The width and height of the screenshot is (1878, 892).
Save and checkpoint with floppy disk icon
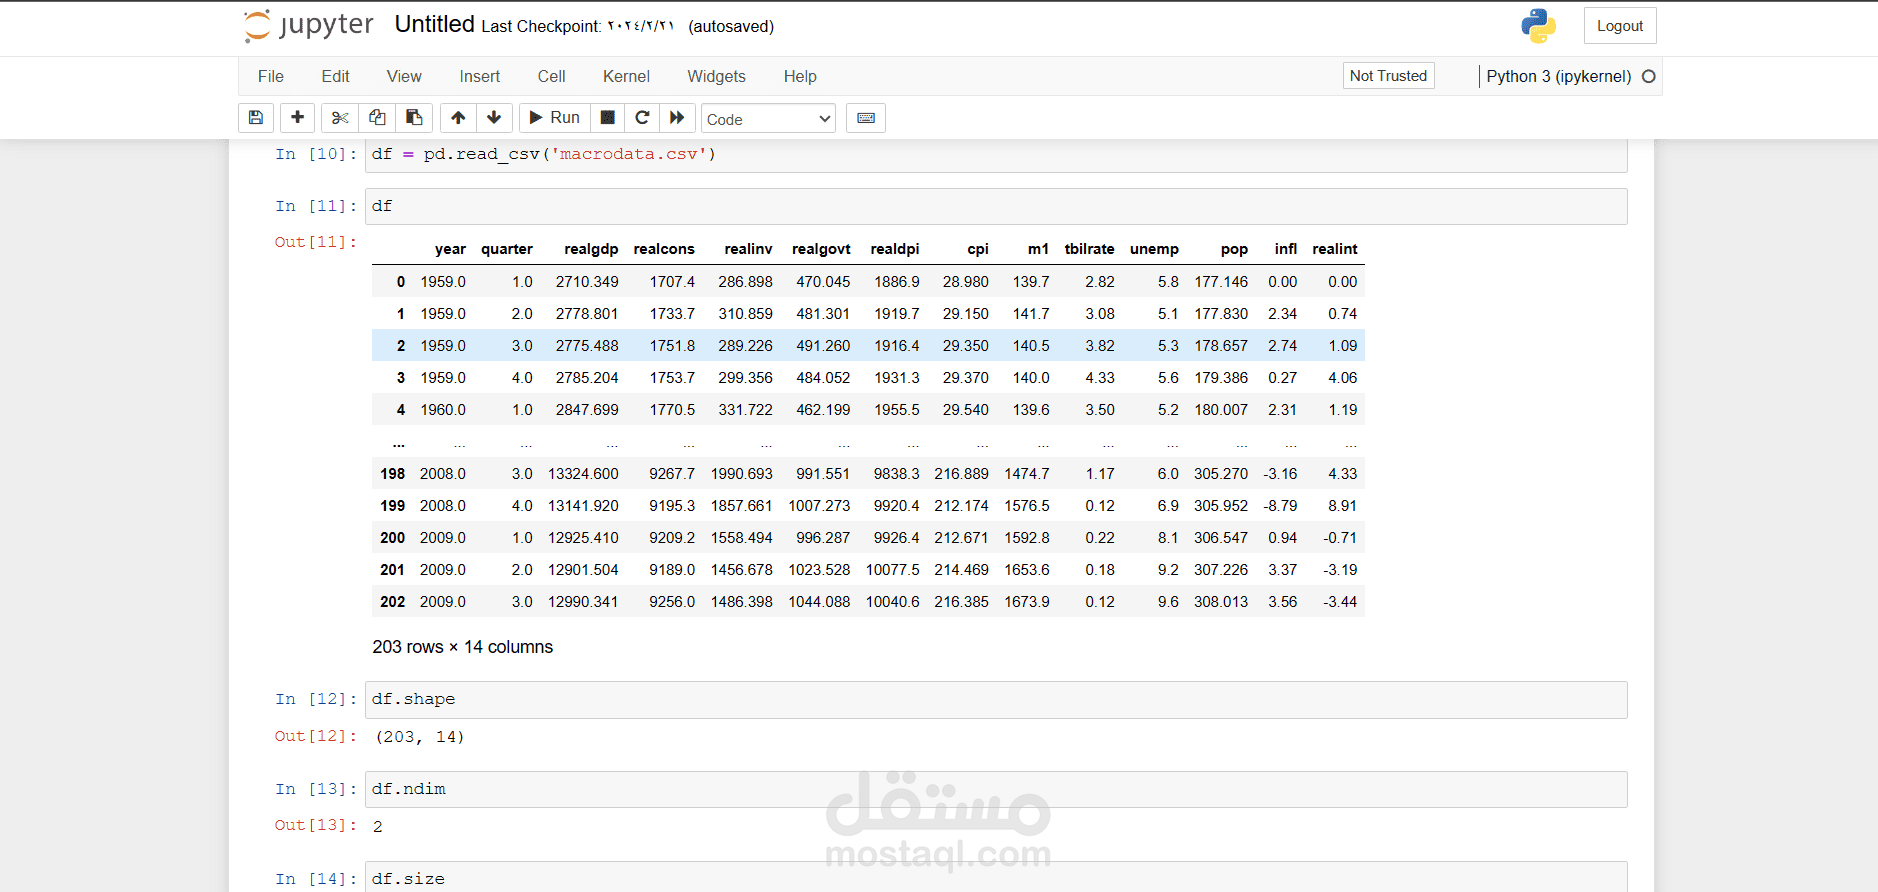(256, 118)
